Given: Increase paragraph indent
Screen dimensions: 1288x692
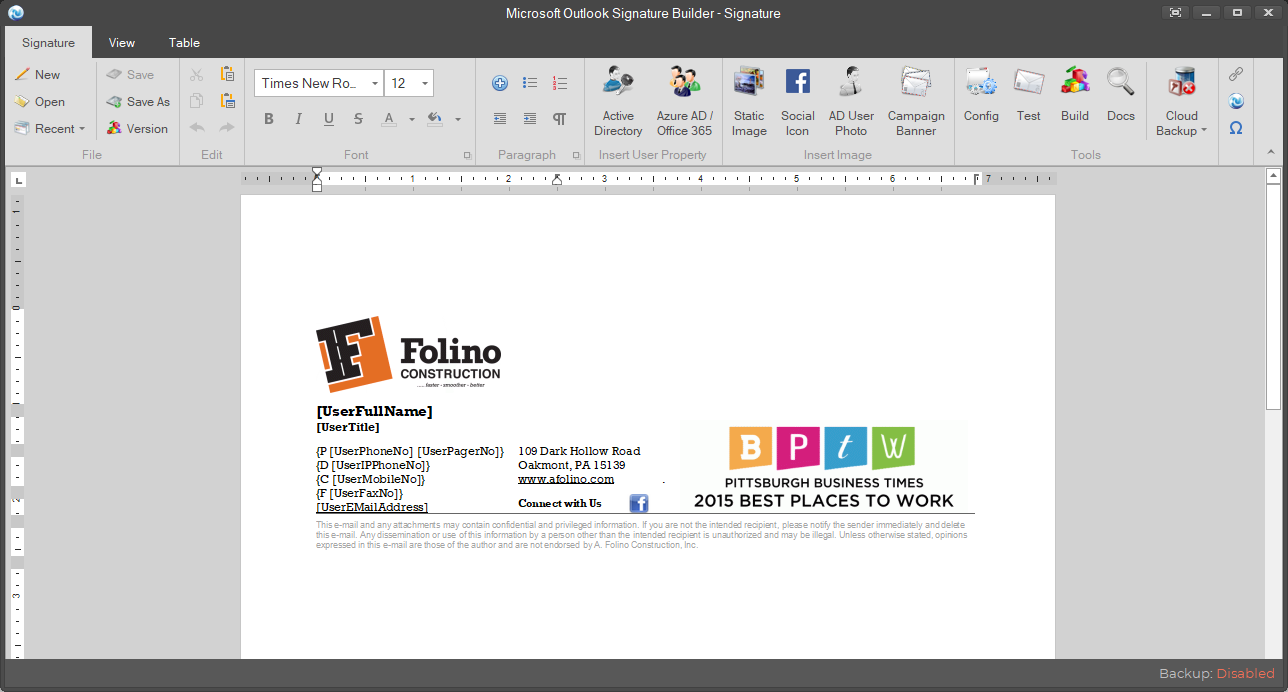Looking at the screenshot, I should pos(530,119).
